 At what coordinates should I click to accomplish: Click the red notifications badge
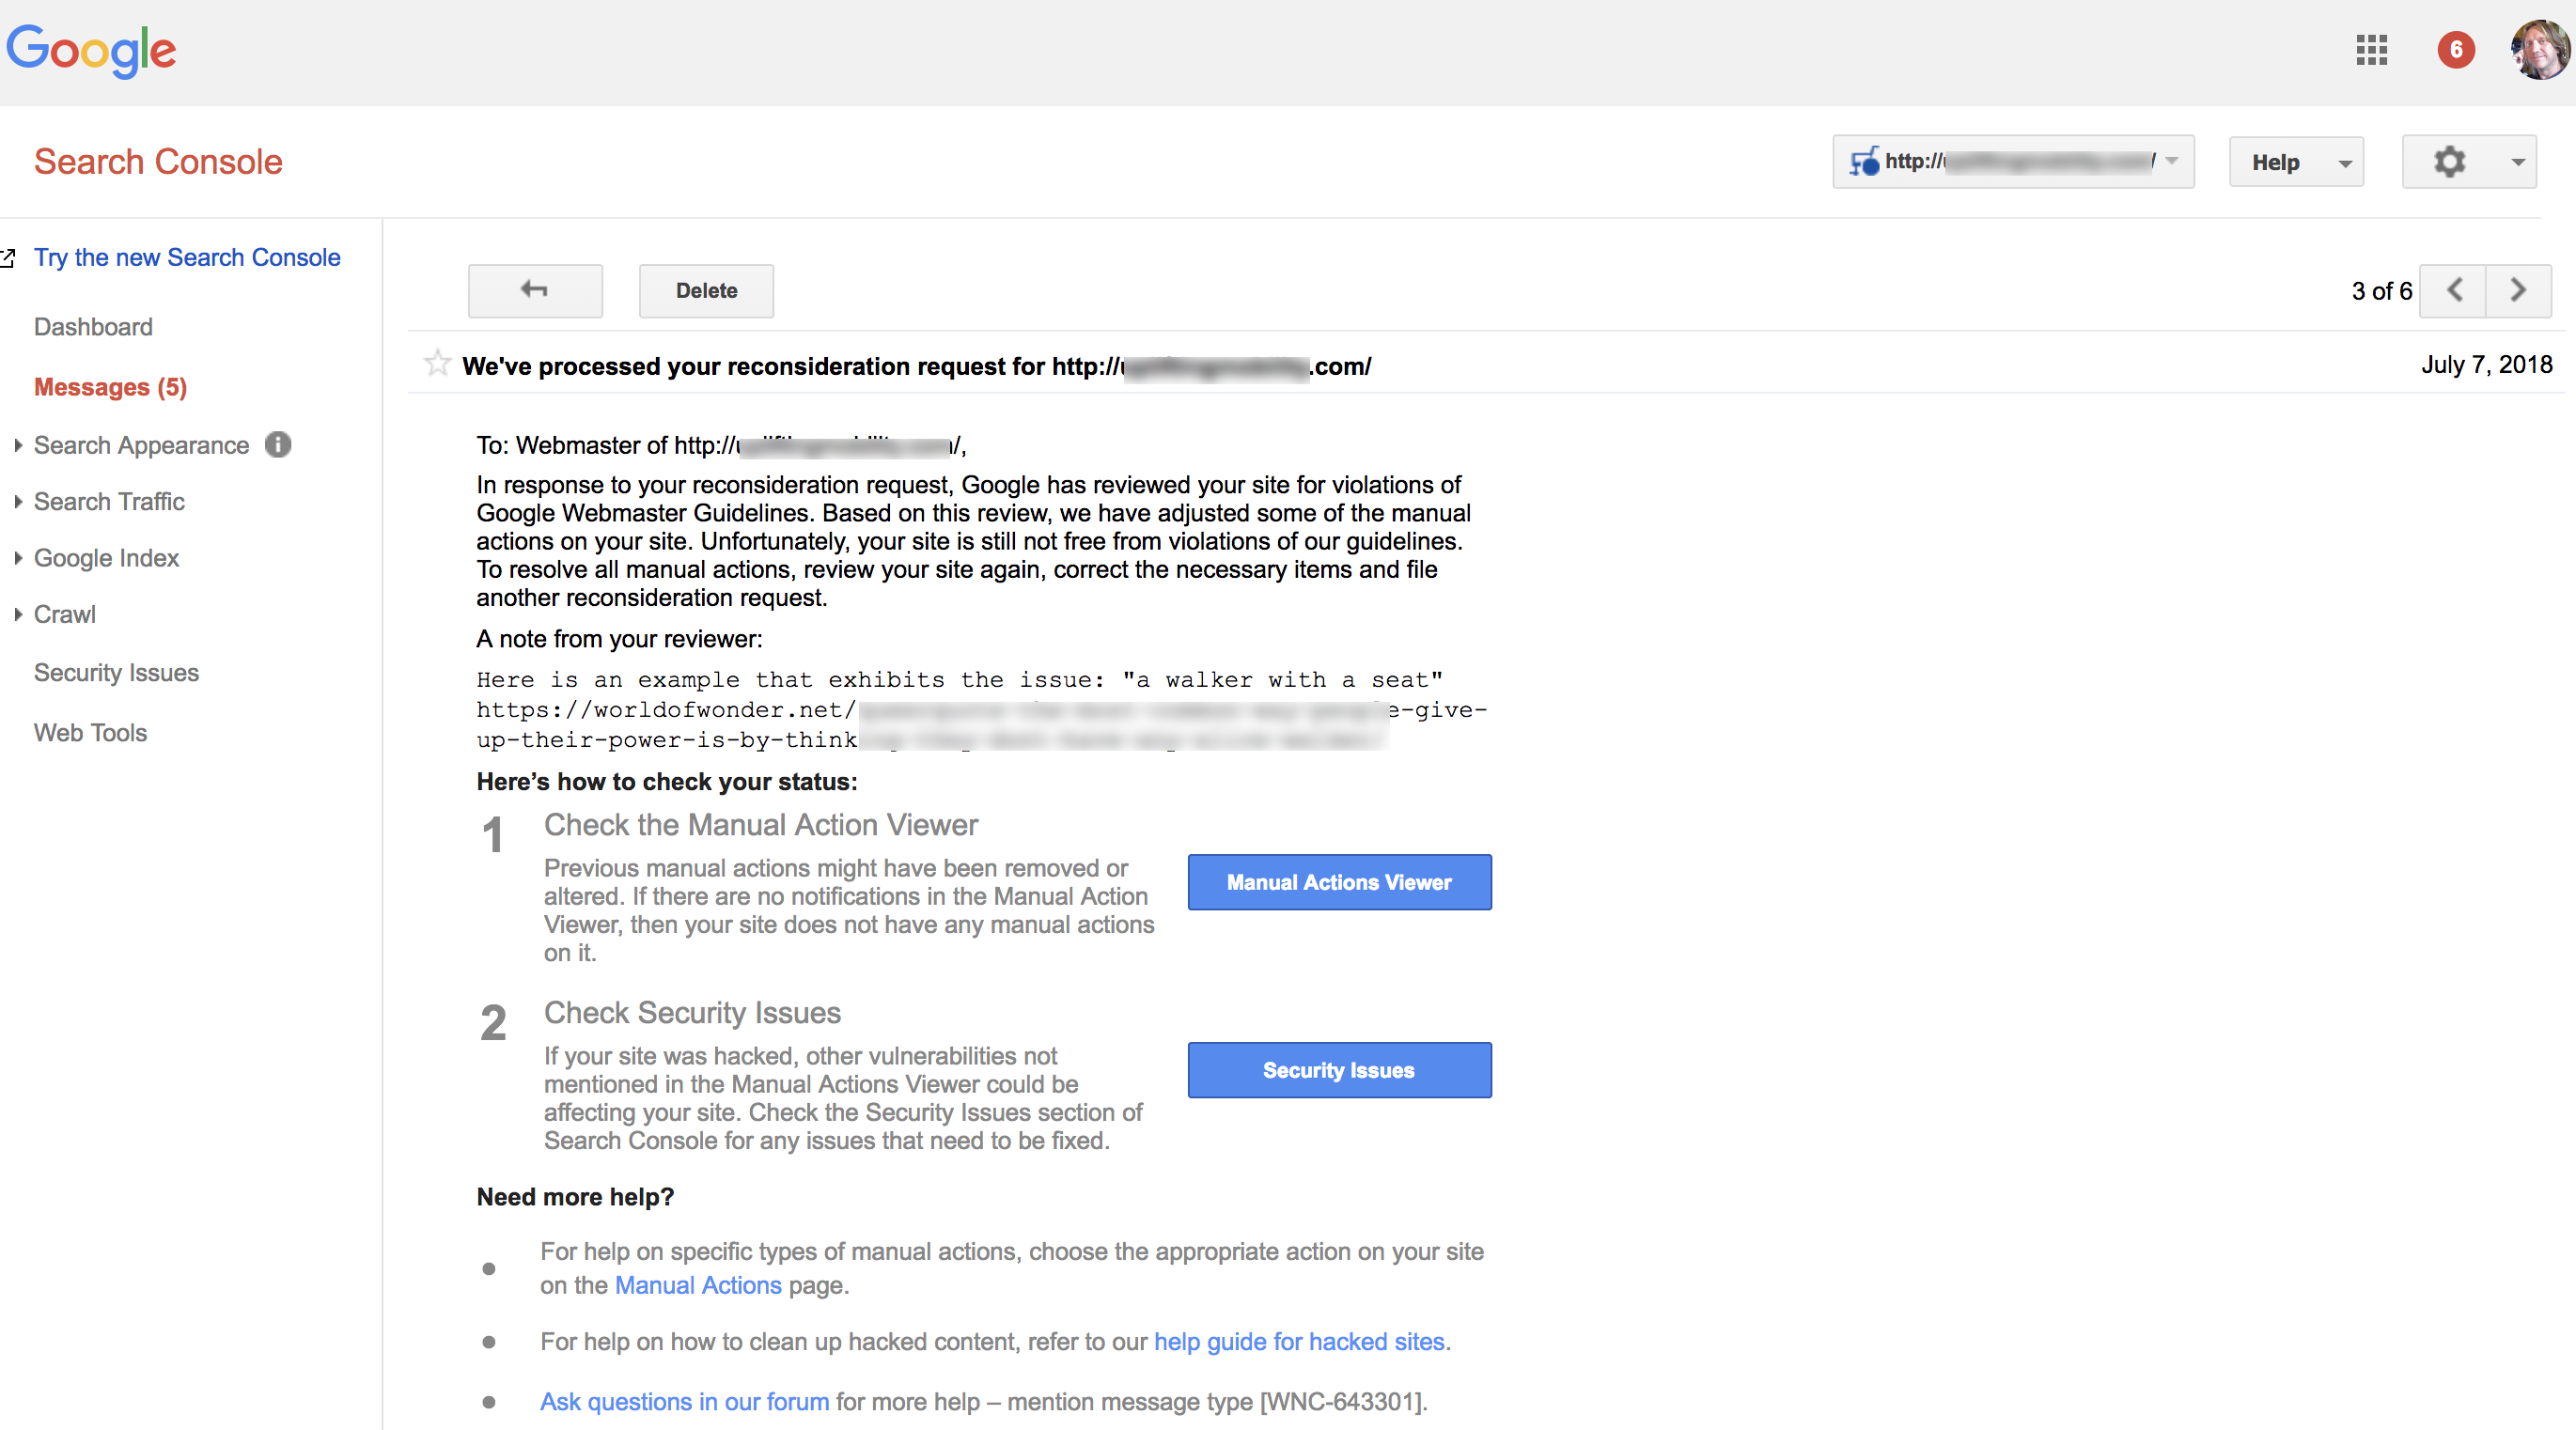(x=2455, y=50)
